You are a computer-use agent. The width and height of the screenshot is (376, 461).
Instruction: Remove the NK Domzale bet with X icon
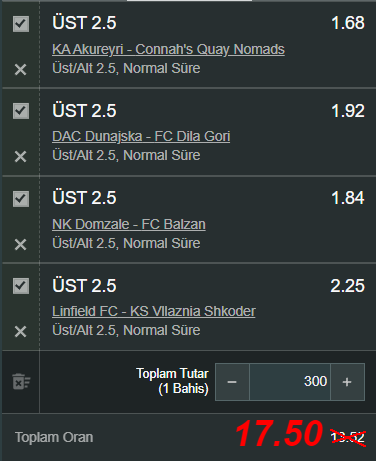click(21, 244)
